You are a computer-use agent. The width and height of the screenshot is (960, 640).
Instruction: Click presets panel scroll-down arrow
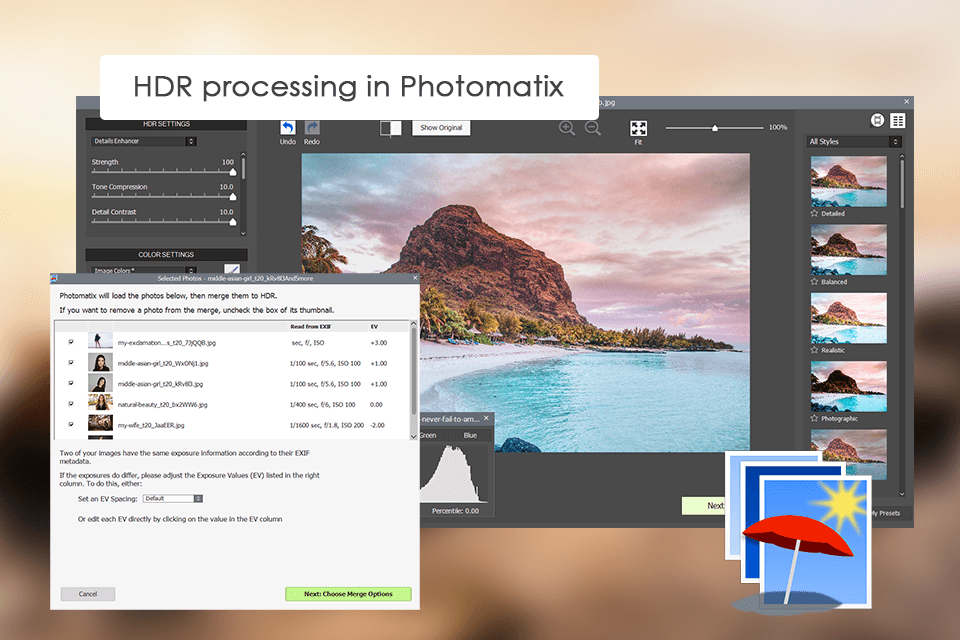point(902,494)
